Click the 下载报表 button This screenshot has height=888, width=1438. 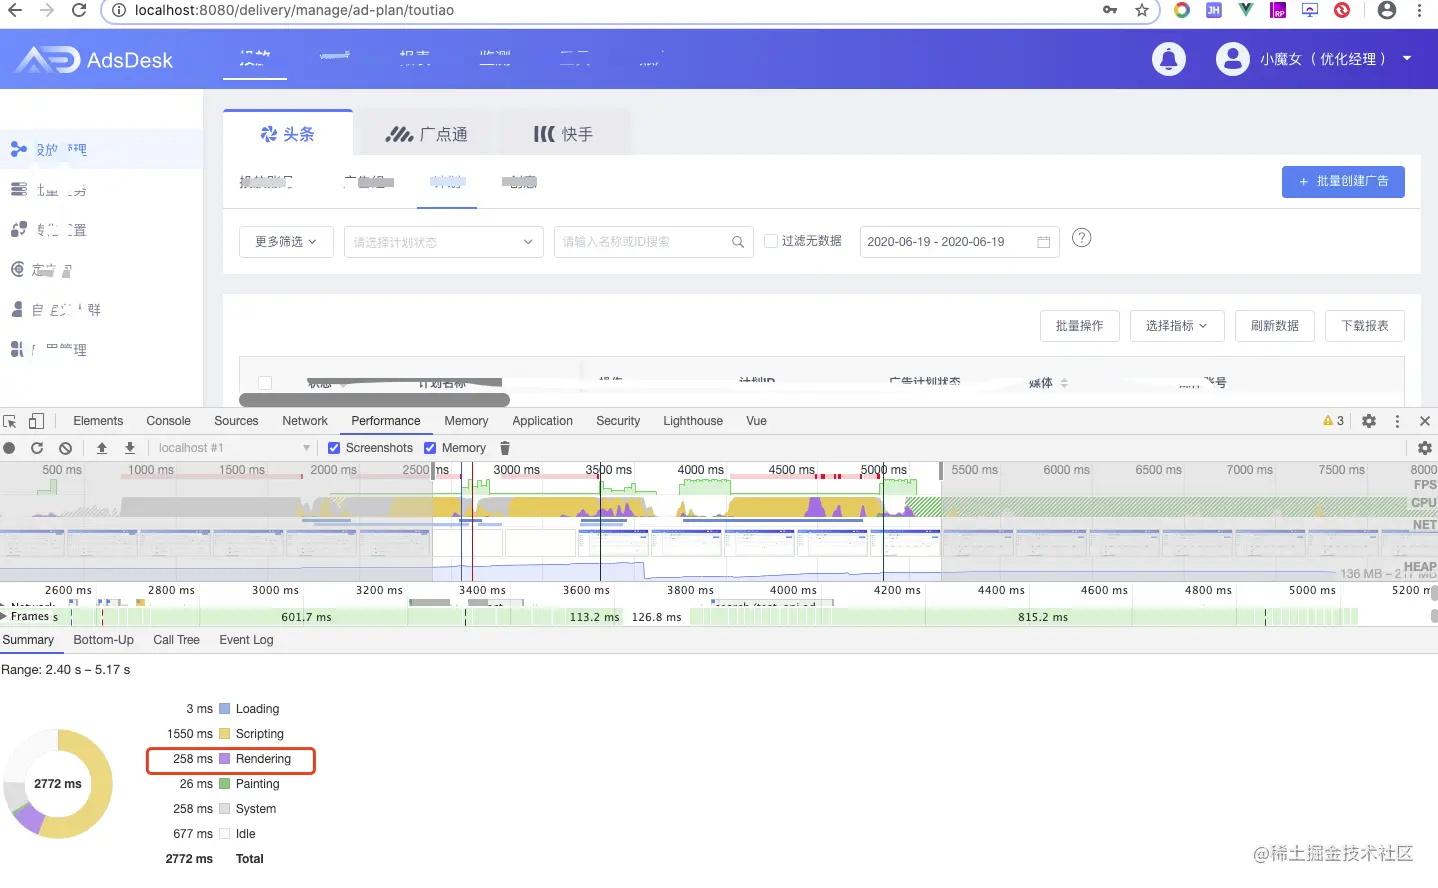click(1365, 326)
